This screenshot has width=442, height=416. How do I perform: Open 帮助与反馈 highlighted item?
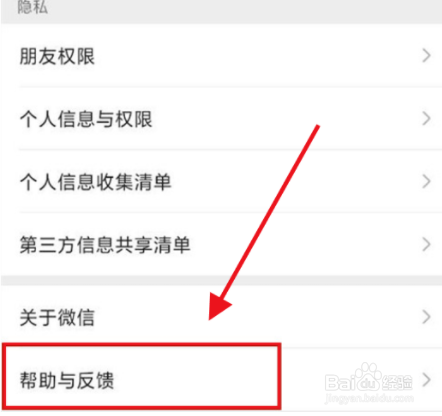point(141,377)
